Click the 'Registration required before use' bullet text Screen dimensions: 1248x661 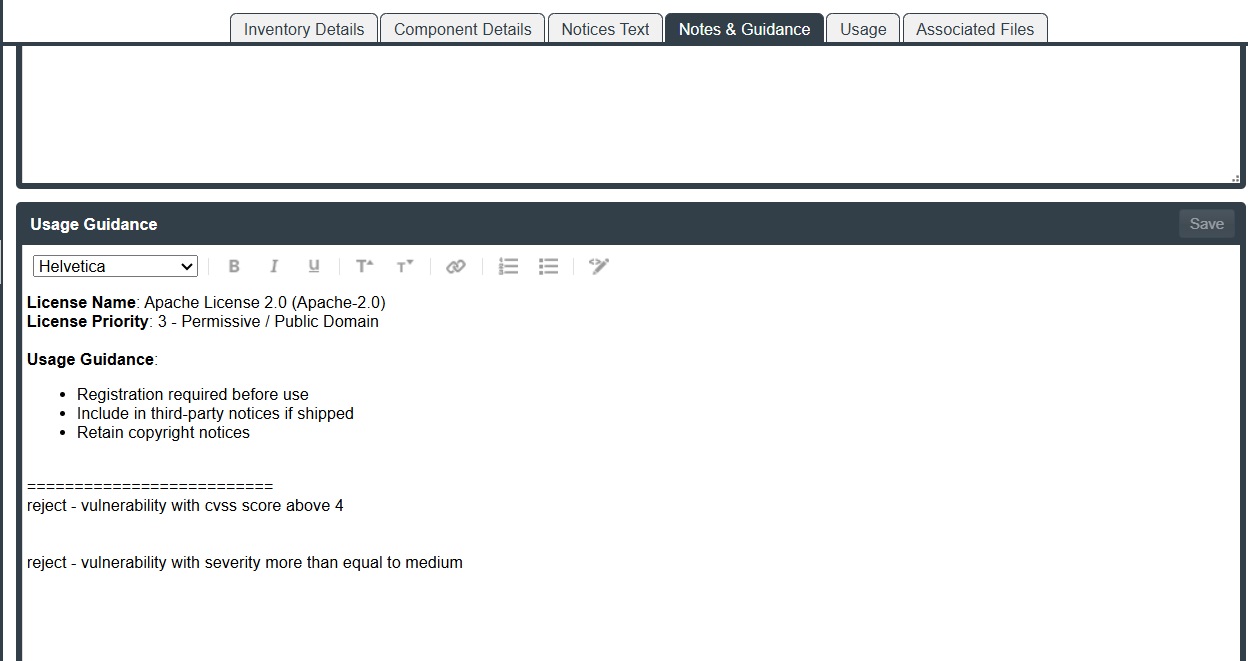click(x=193, y=394)
